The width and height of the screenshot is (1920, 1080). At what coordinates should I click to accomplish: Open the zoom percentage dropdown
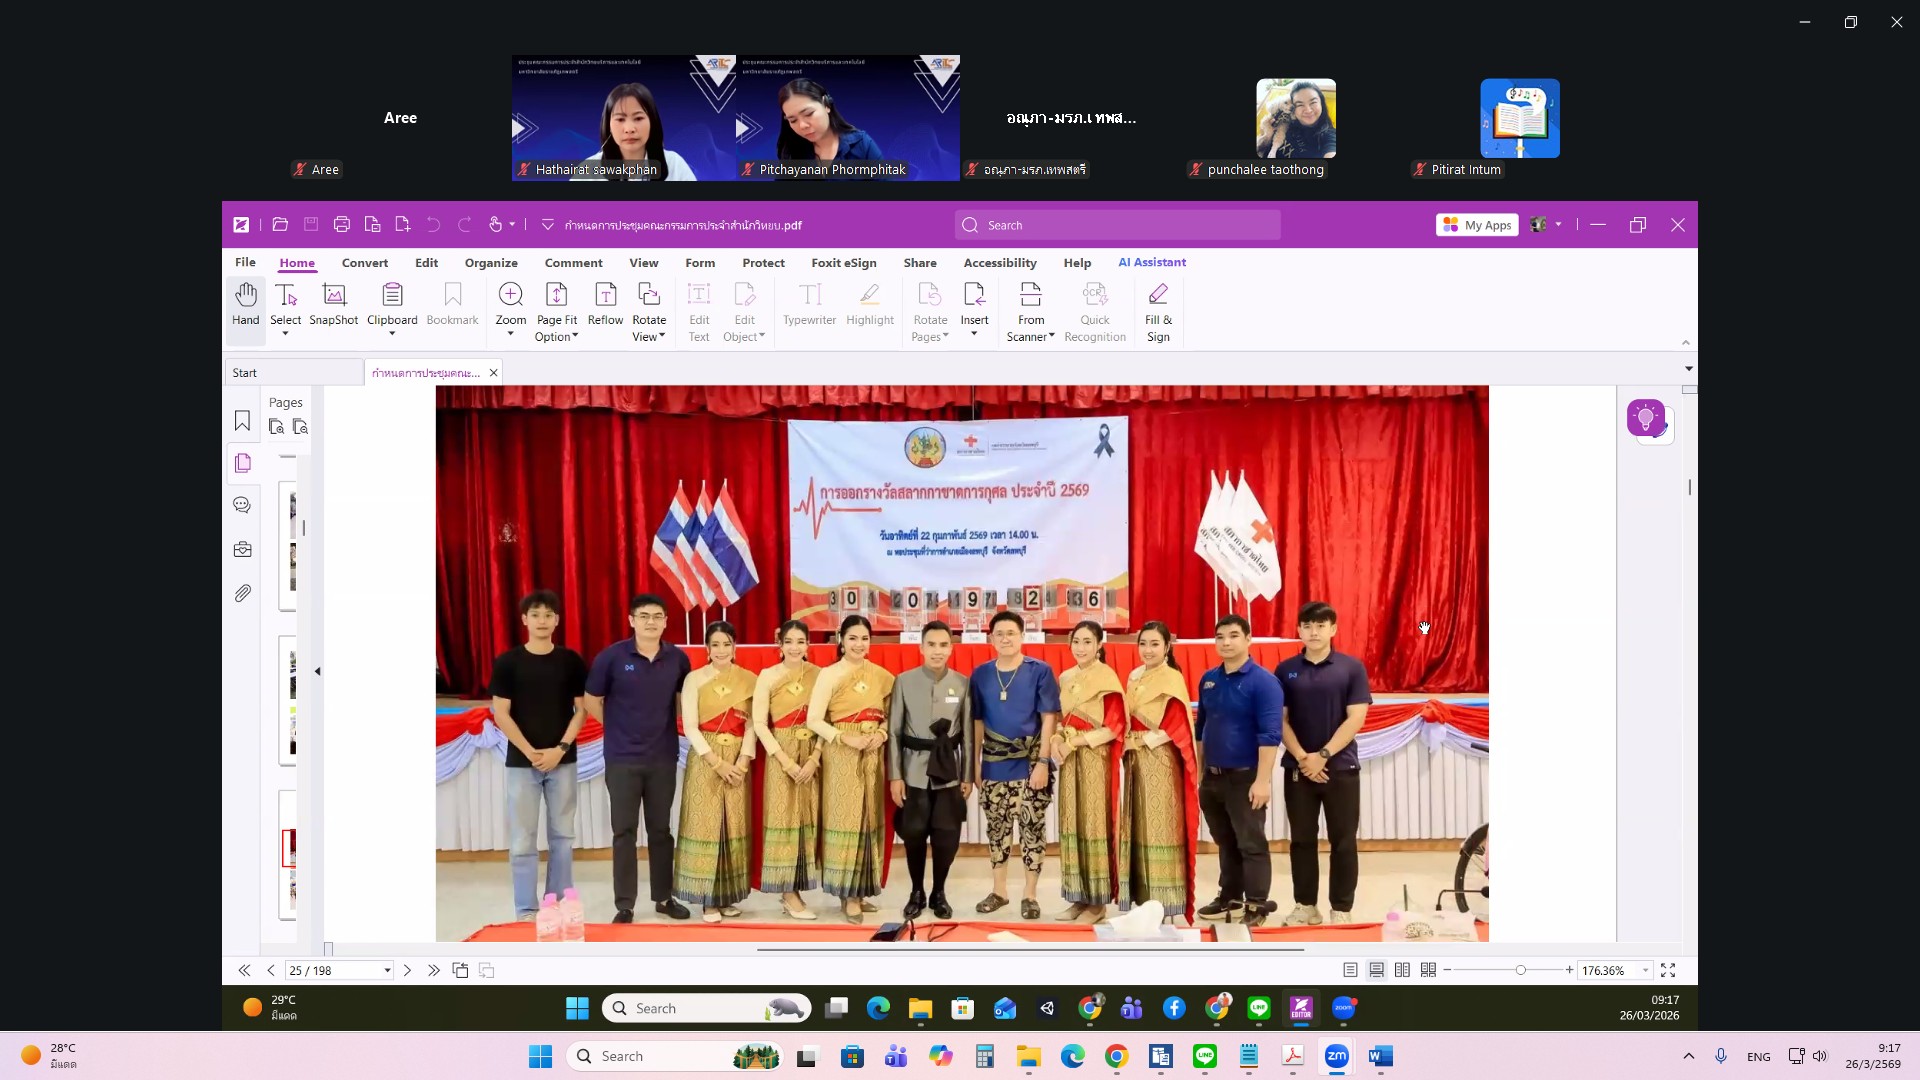point(1645,971)
